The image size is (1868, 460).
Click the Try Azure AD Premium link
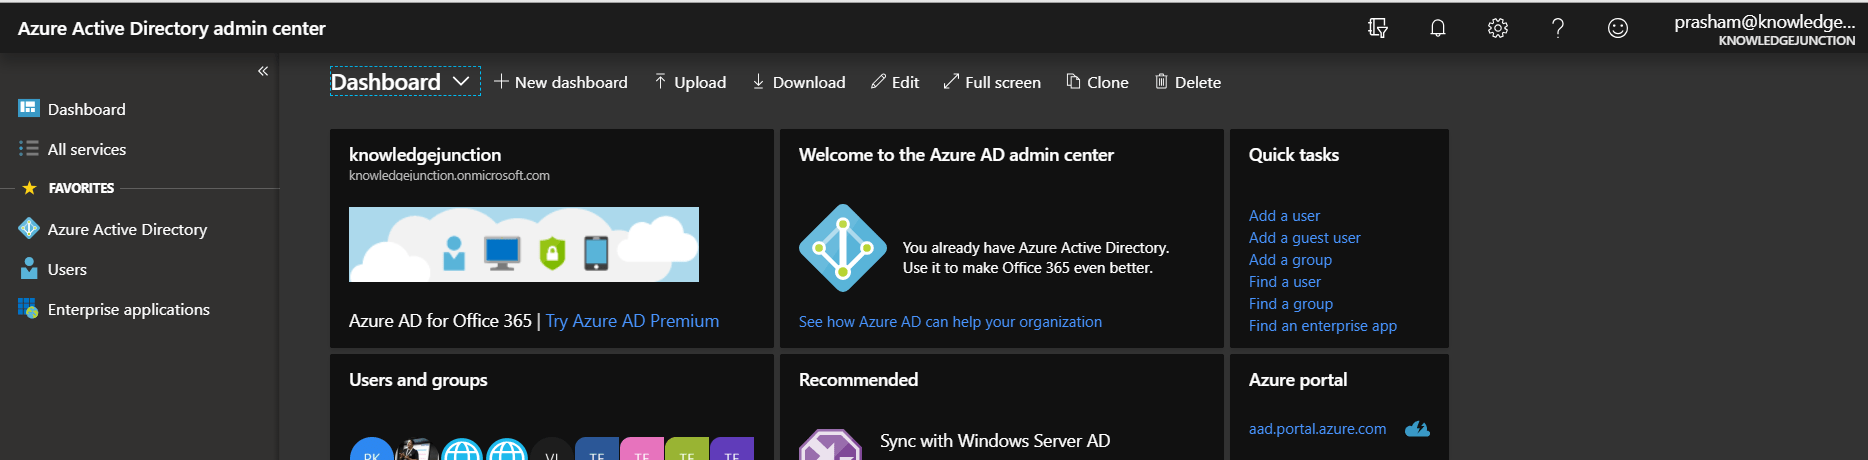pos(632,321)
